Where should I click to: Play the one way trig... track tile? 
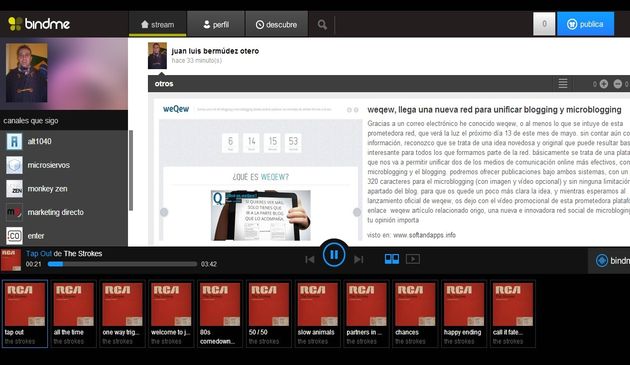pyautogui.click(x=123, y=314)
